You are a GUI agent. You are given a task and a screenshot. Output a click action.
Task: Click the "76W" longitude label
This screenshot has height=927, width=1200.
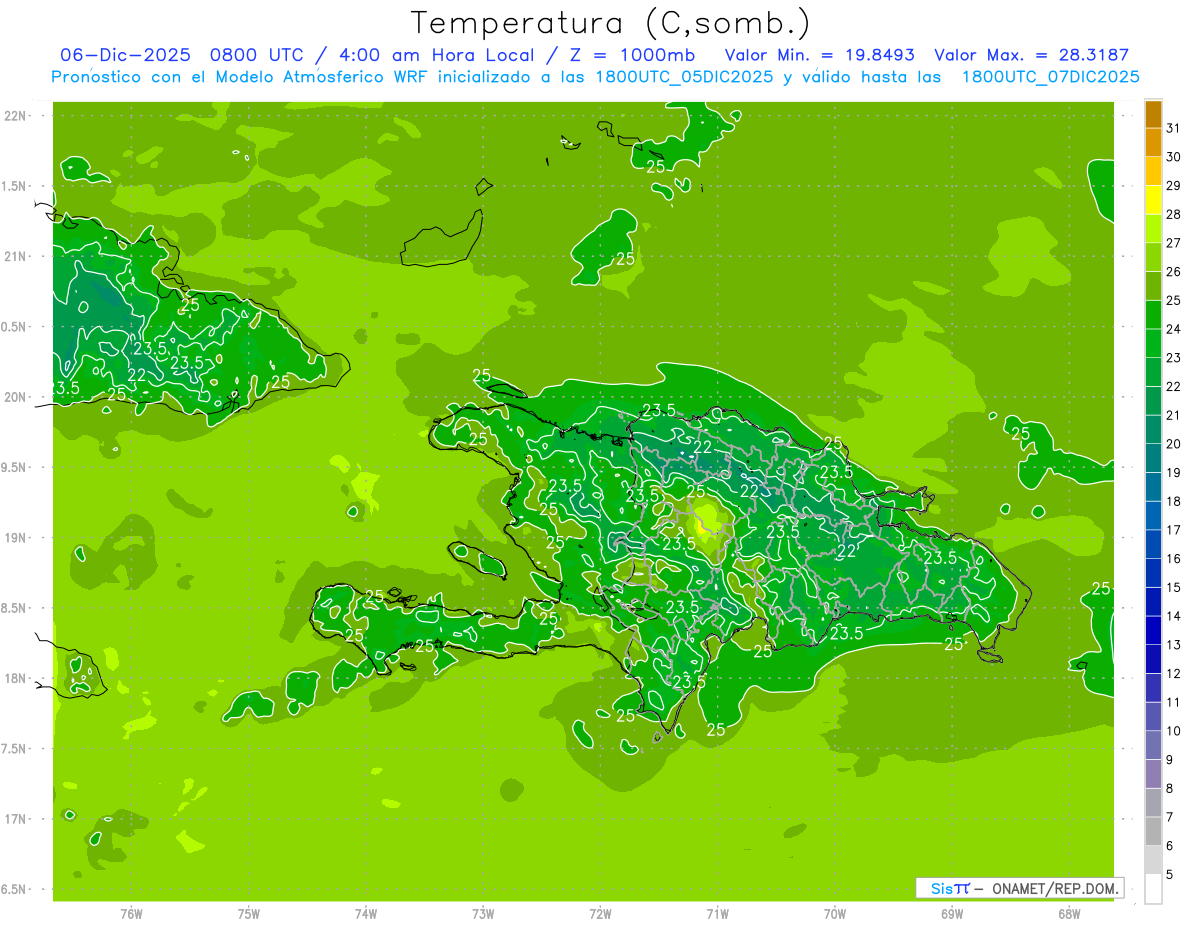131,914
